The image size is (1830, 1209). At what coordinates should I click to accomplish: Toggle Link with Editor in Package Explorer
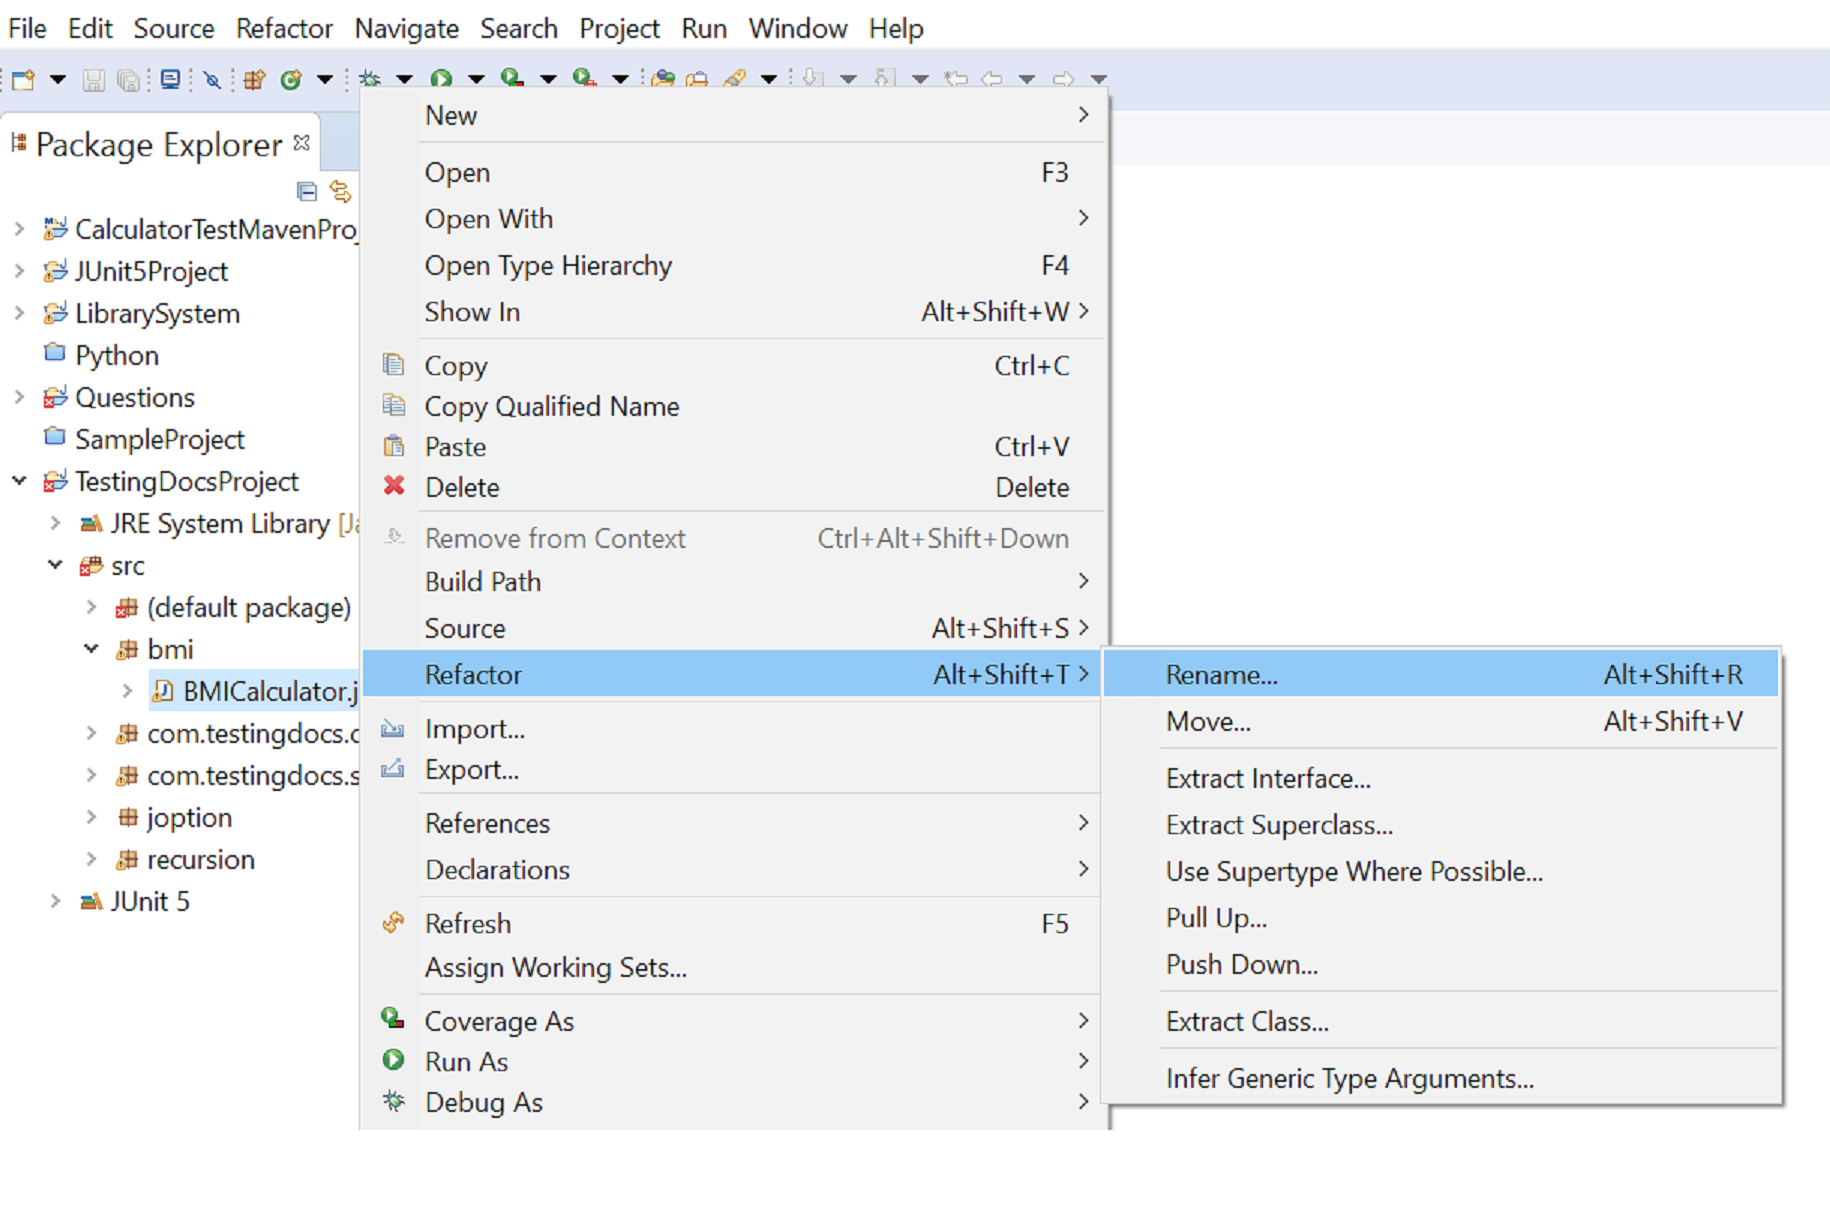click(340, 192)
